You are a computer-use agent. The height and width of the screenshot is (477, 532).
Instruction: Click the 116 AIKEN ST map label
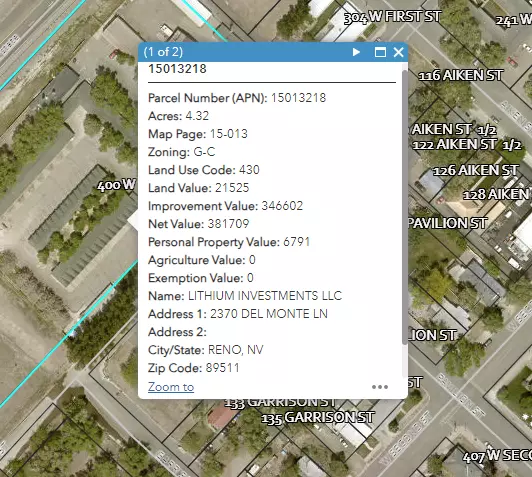coord(460,75)
